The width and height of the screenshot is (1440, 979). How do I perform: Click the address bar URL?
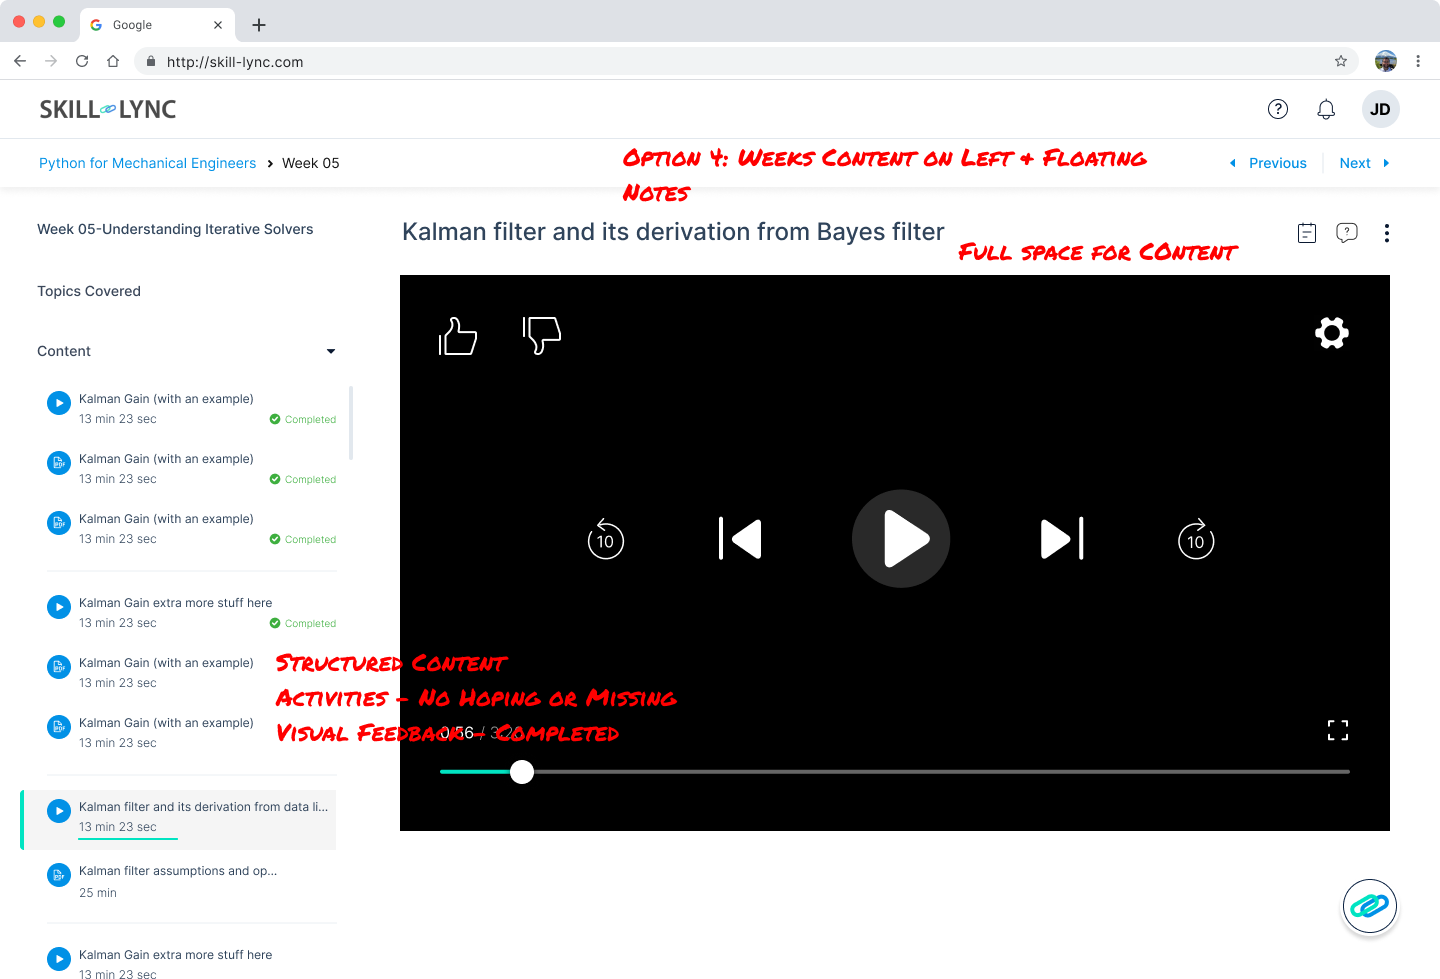pyautogui.click(x=235, y=62)
